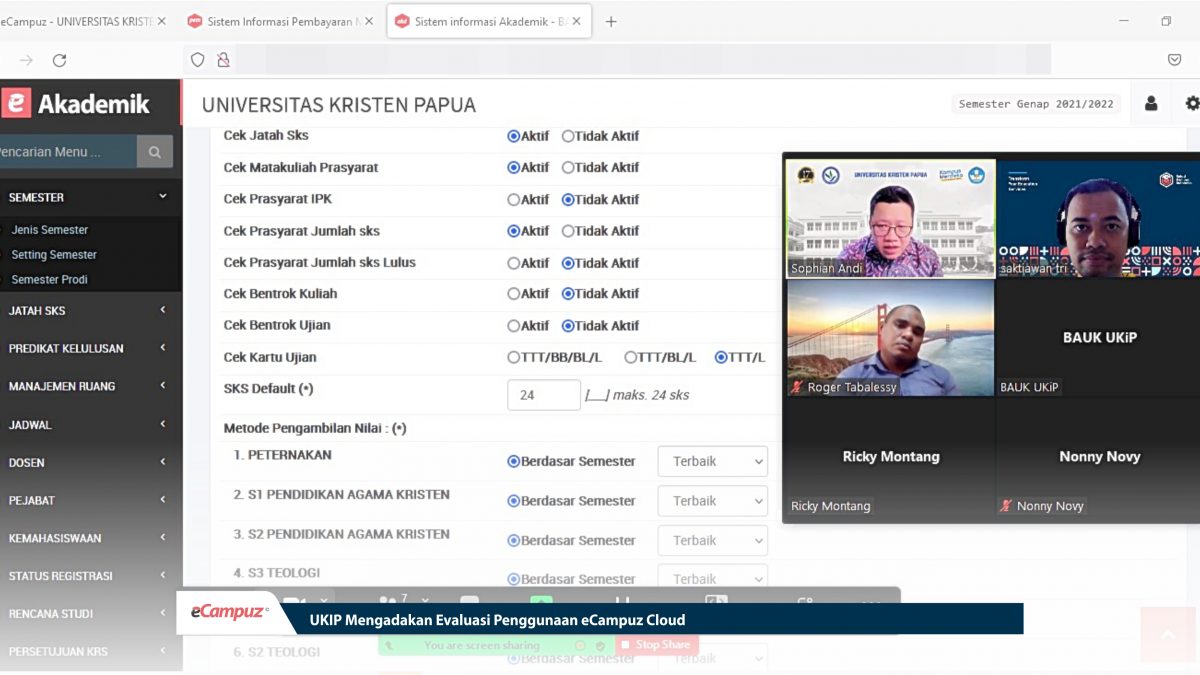The image size is (1200, 675).
Task: Open a new browser tab with plus
Action: tap(611, 21)
